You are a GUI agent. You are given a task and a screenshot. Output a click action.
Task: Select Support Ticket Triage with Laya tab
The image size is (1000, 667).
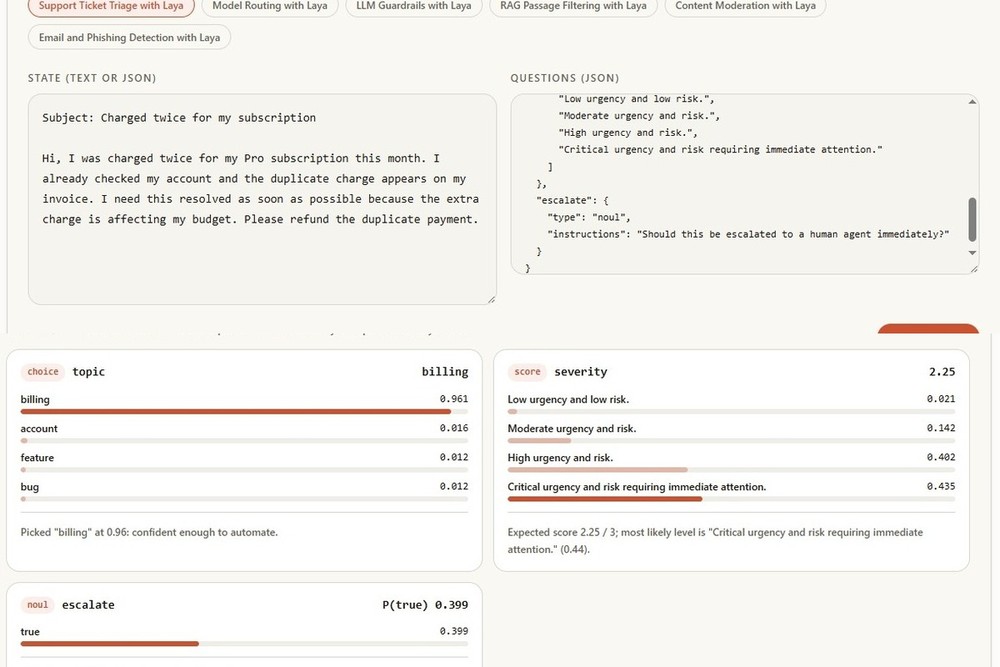tap(111, 6)
